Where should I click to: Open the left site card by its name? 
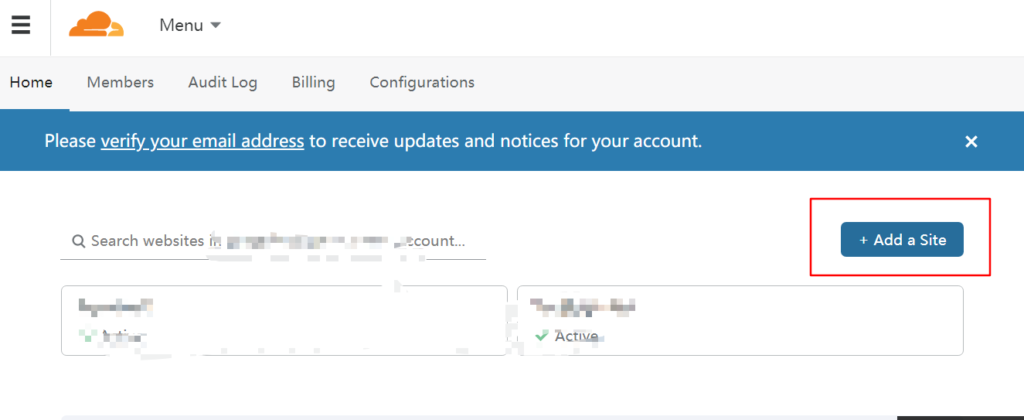point(115,306)
